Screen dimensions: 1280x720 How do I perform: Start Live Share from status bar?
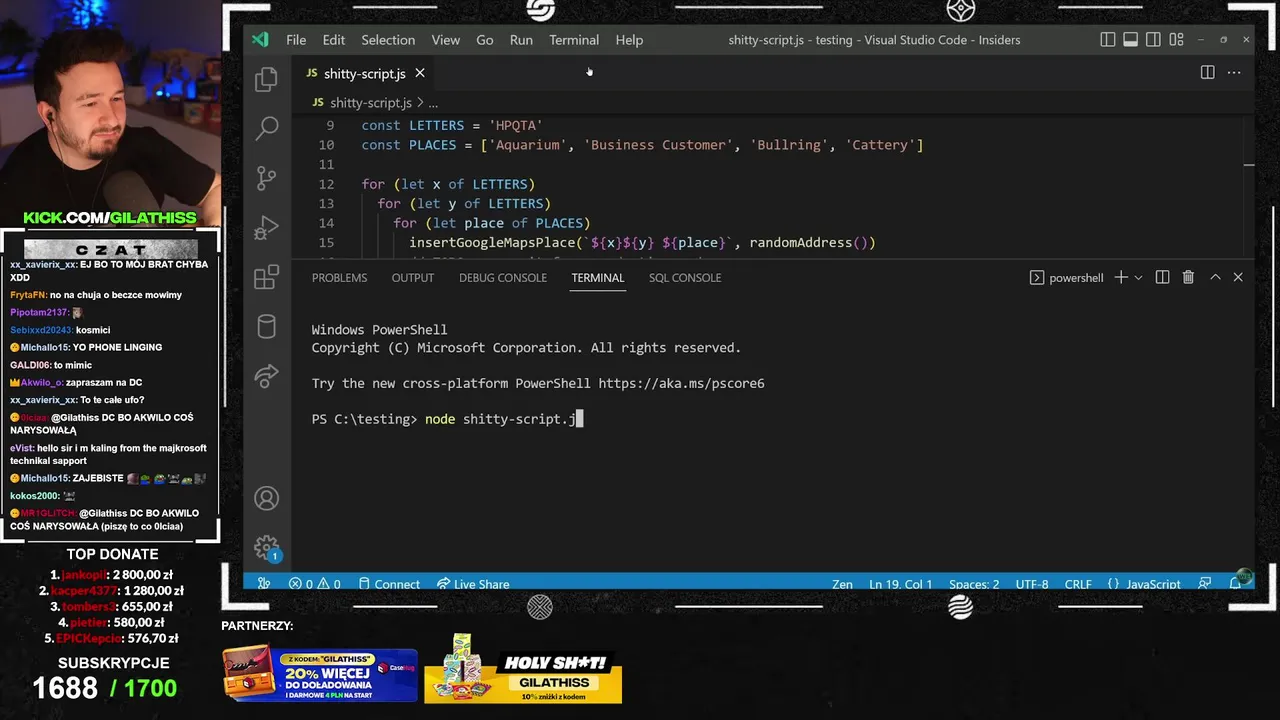click(473, 584)
